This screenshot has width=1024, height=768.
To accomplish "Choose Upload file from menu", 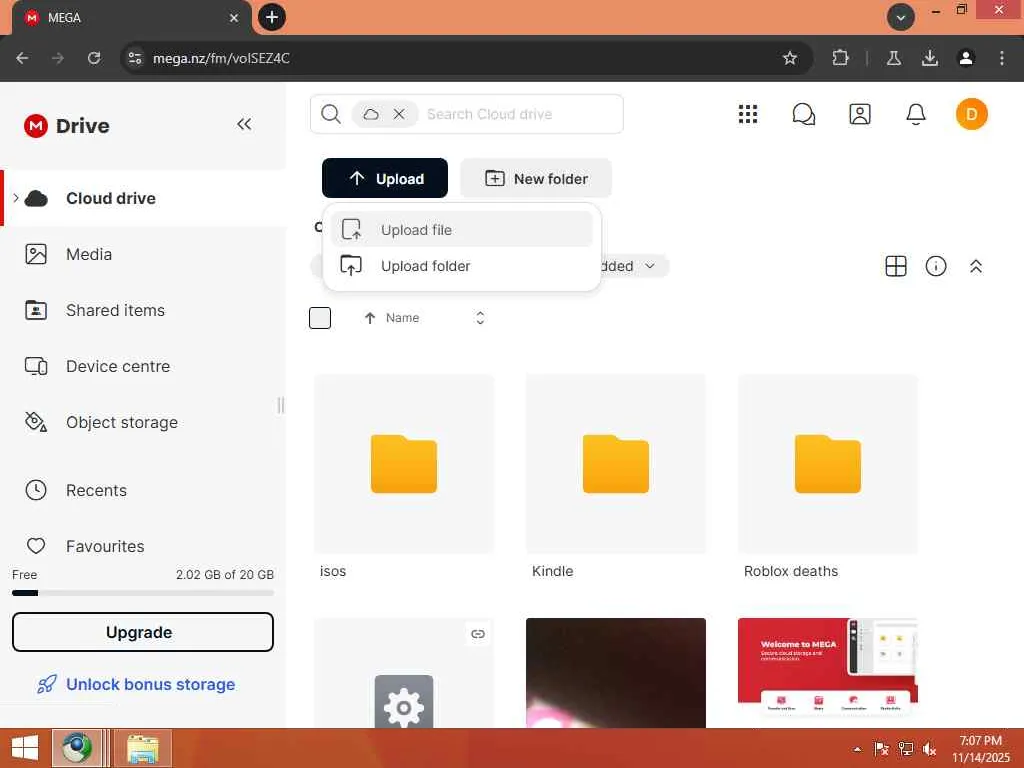I will [x=461, y=229].
